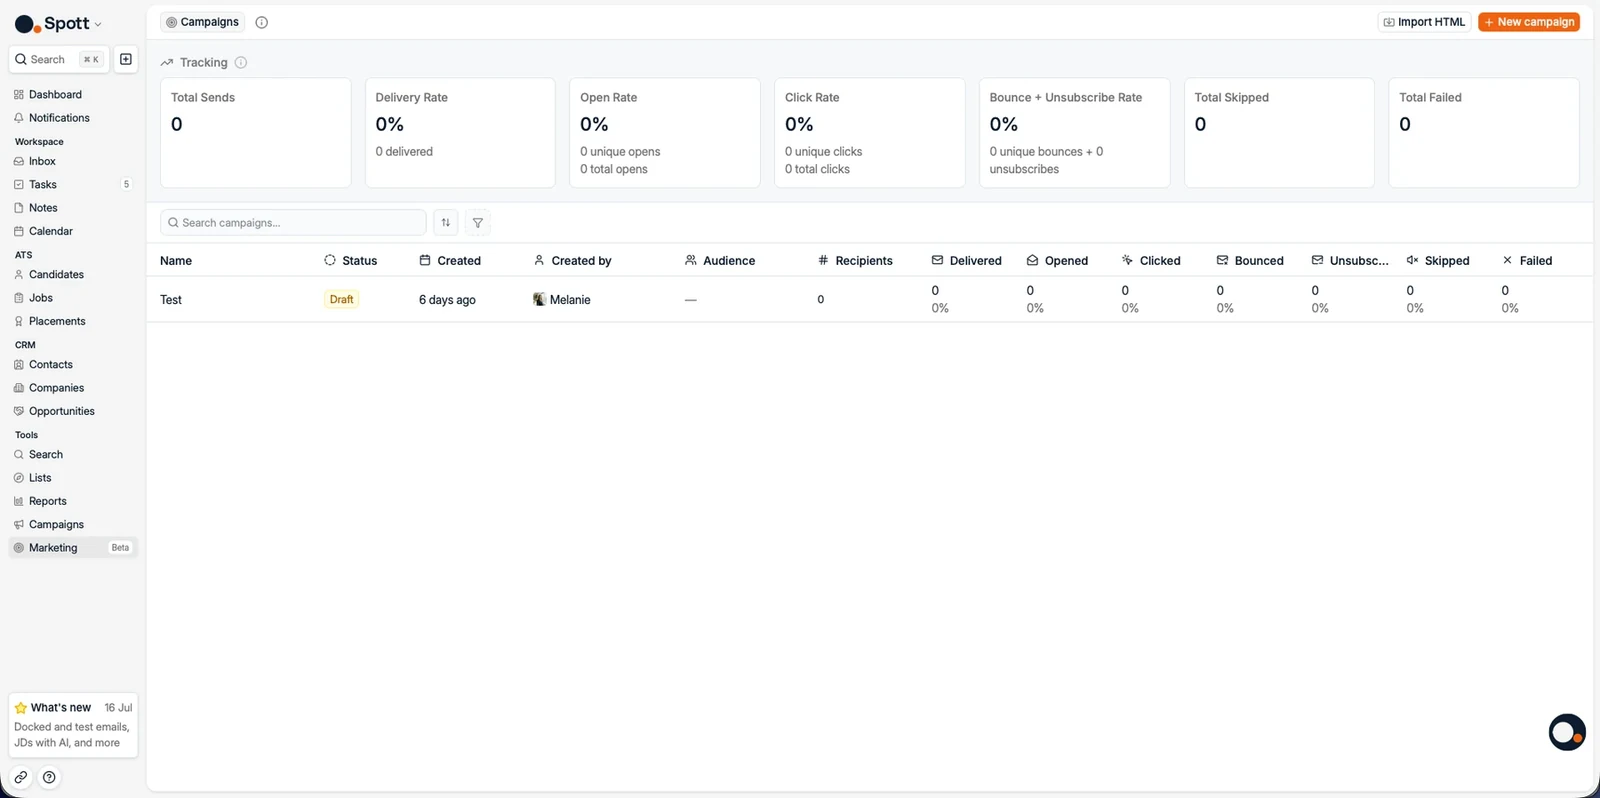Open Lists in the sidebar

(x=73, y=478)
